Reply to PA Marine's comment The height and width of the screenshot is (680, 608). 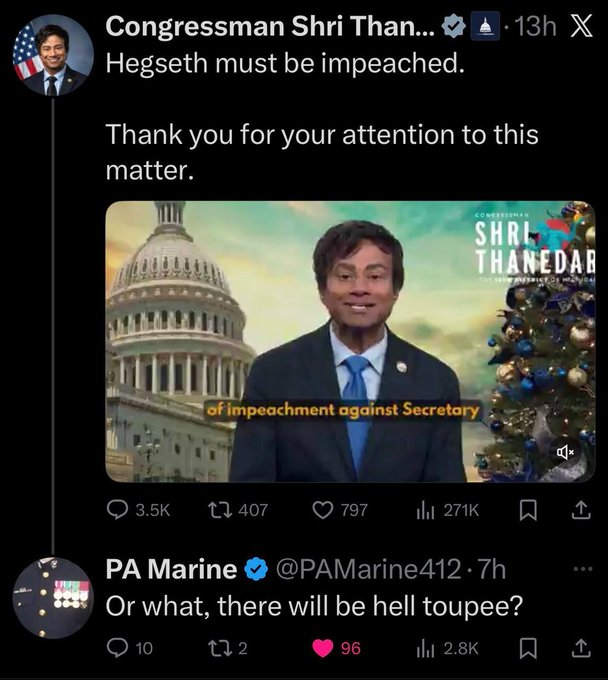pos(116,648)
